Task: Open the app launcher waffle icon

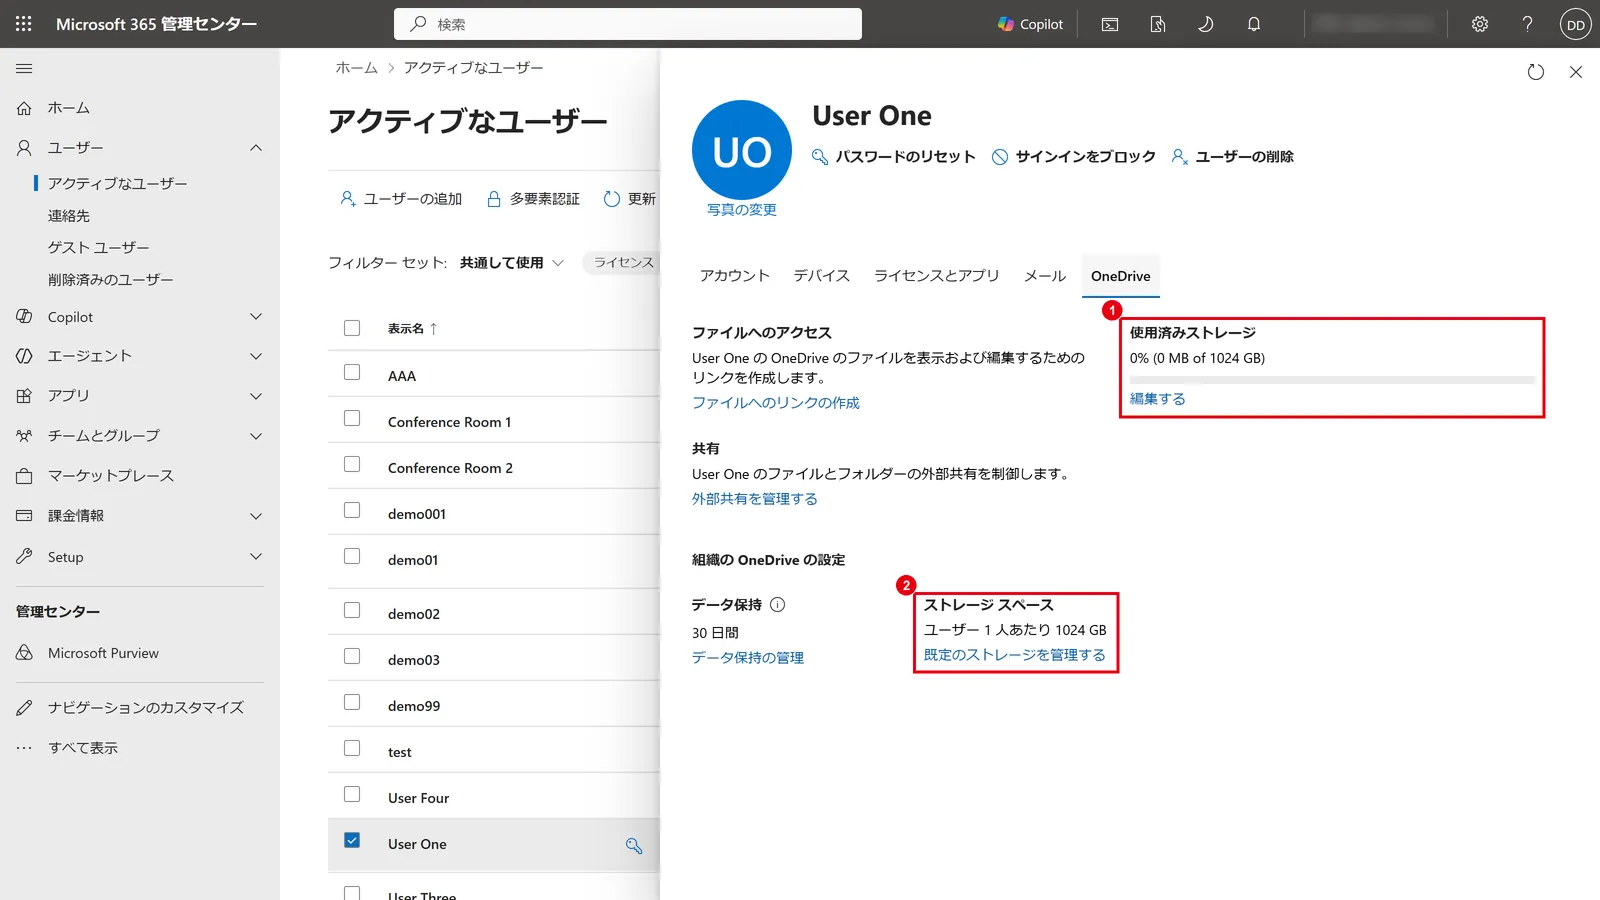Action: pyautogui.click(x=24, y=24)
